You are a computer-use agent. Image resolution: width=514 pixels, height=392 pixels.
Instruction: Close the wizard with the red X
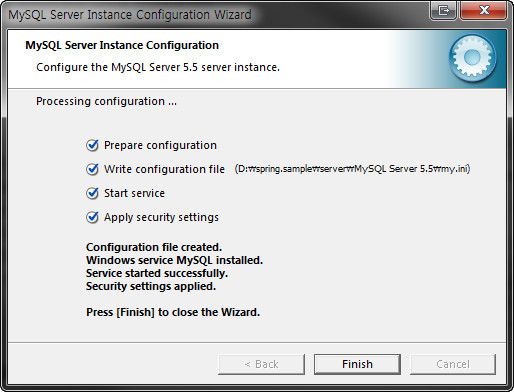(484, 10)
